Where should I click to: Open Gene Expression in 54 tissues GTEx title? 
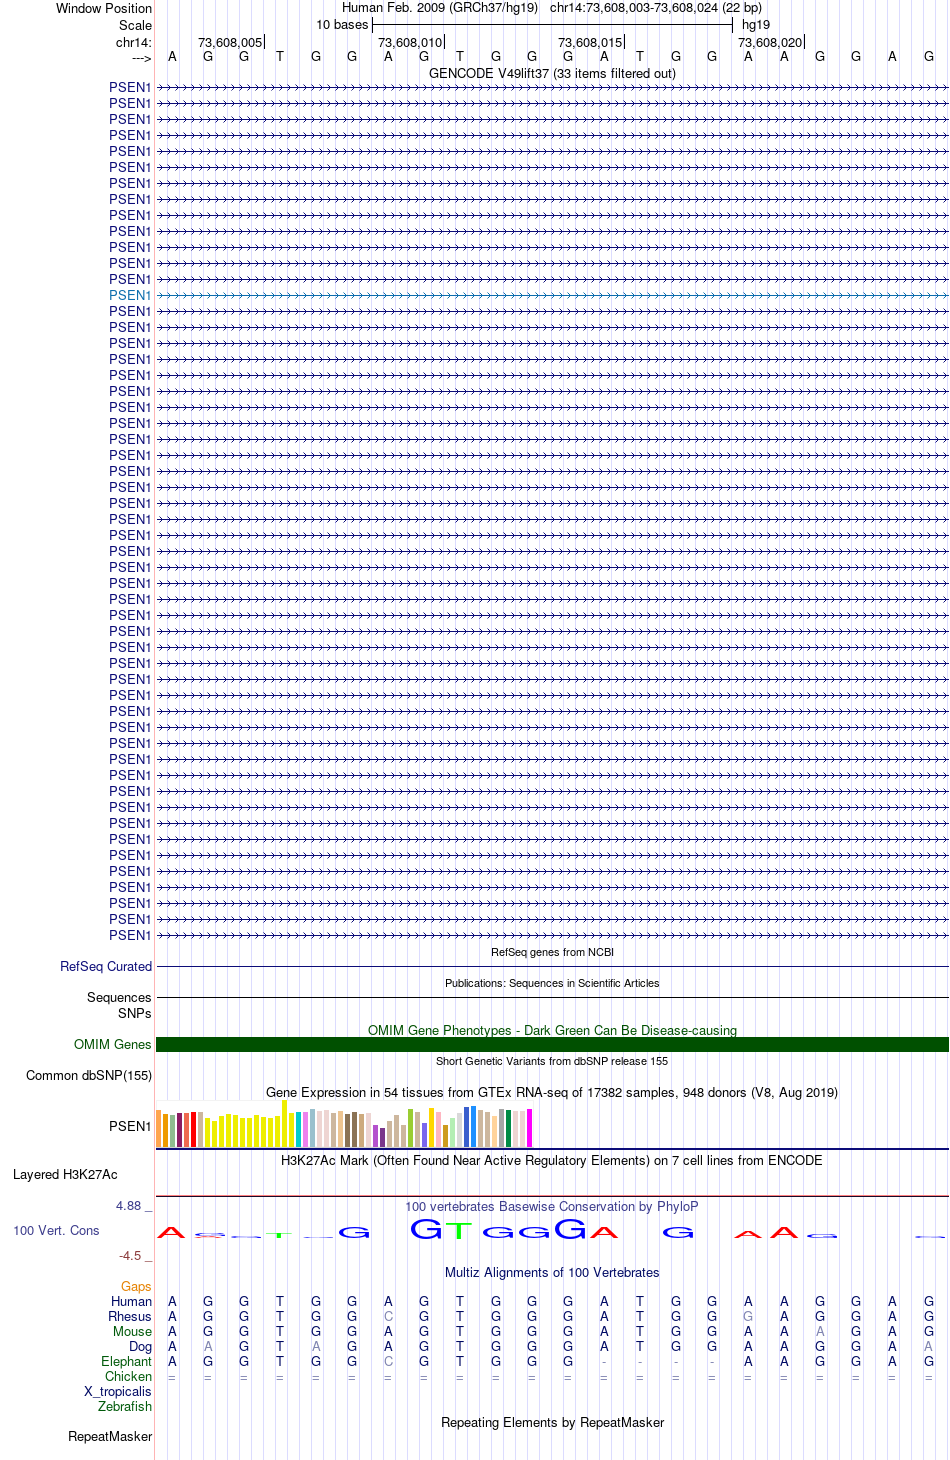(552, 1092)
